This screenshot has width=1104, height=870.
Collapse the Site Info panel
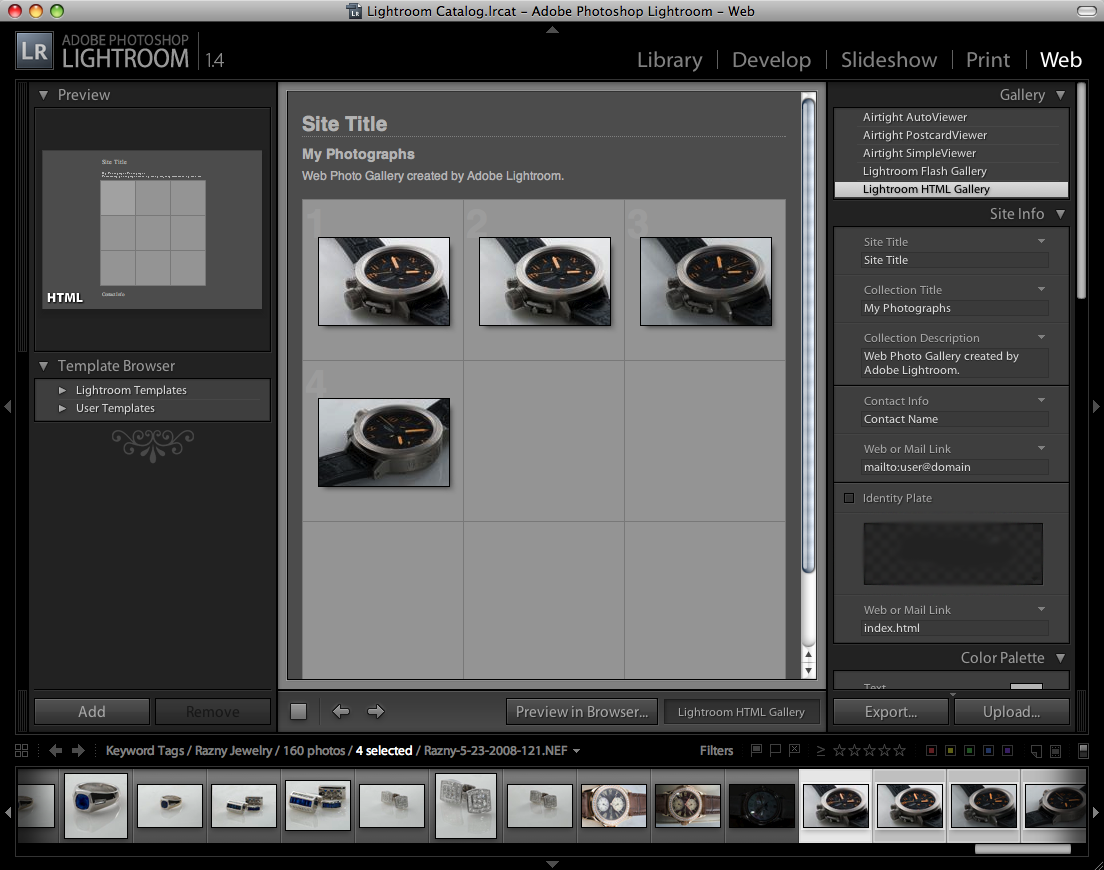[1060, 214]
